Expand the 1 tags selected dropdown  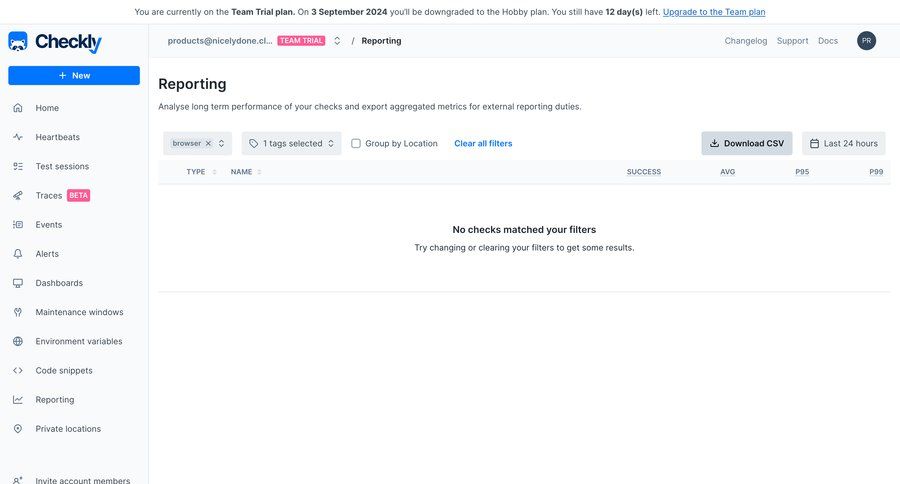[x=294, y=144]
